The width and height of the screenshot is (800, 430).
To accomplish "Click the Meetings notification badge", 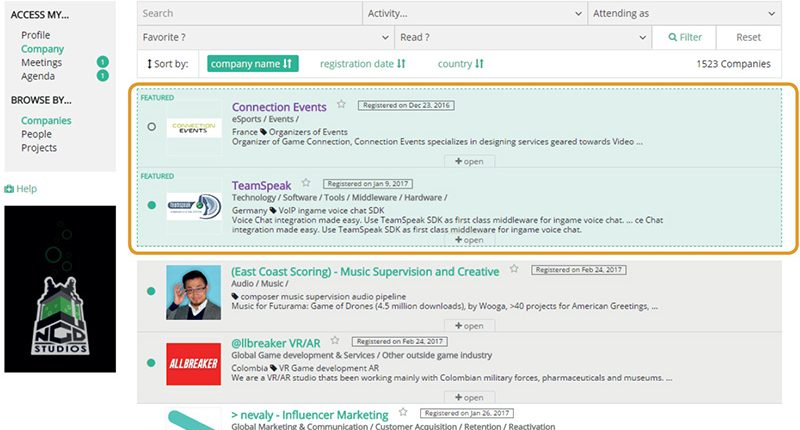I will 103,62.
